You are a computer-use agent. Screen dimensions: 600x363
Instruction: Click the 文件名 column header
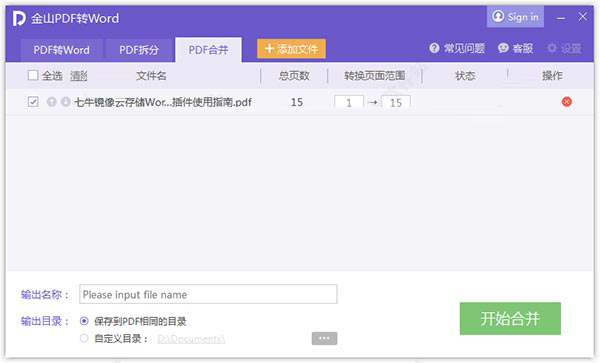(x=151, y=76)
